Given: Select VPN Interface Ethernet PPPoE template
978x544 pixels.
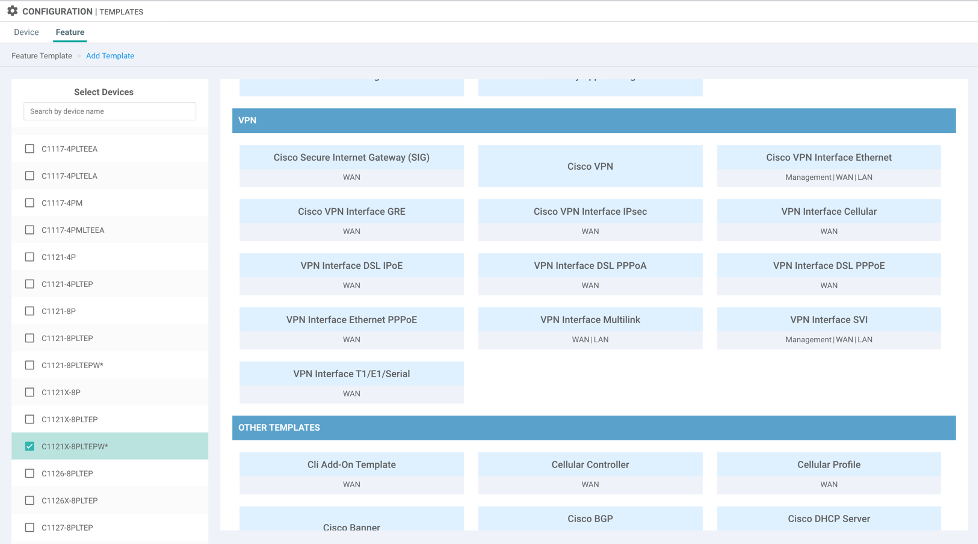Looking at the screenshot, I should (x=351, y=328).
